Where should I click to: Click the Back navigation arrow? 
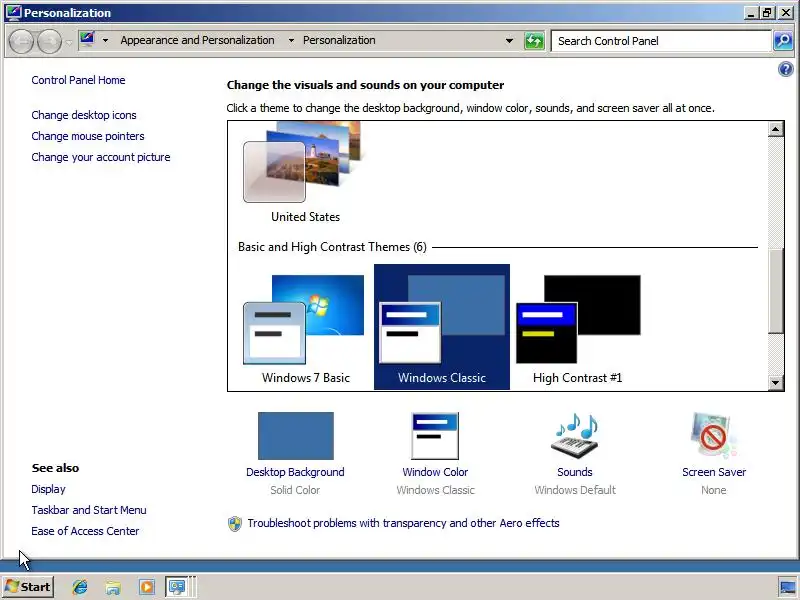coord(21,41)
